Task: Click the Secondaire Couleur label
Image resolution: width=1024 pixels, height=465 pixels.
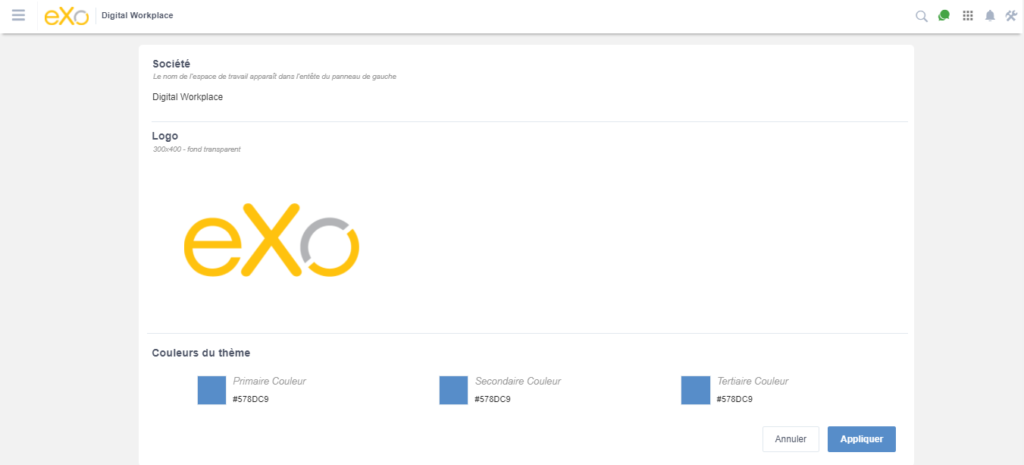Action: click(518, 381)
